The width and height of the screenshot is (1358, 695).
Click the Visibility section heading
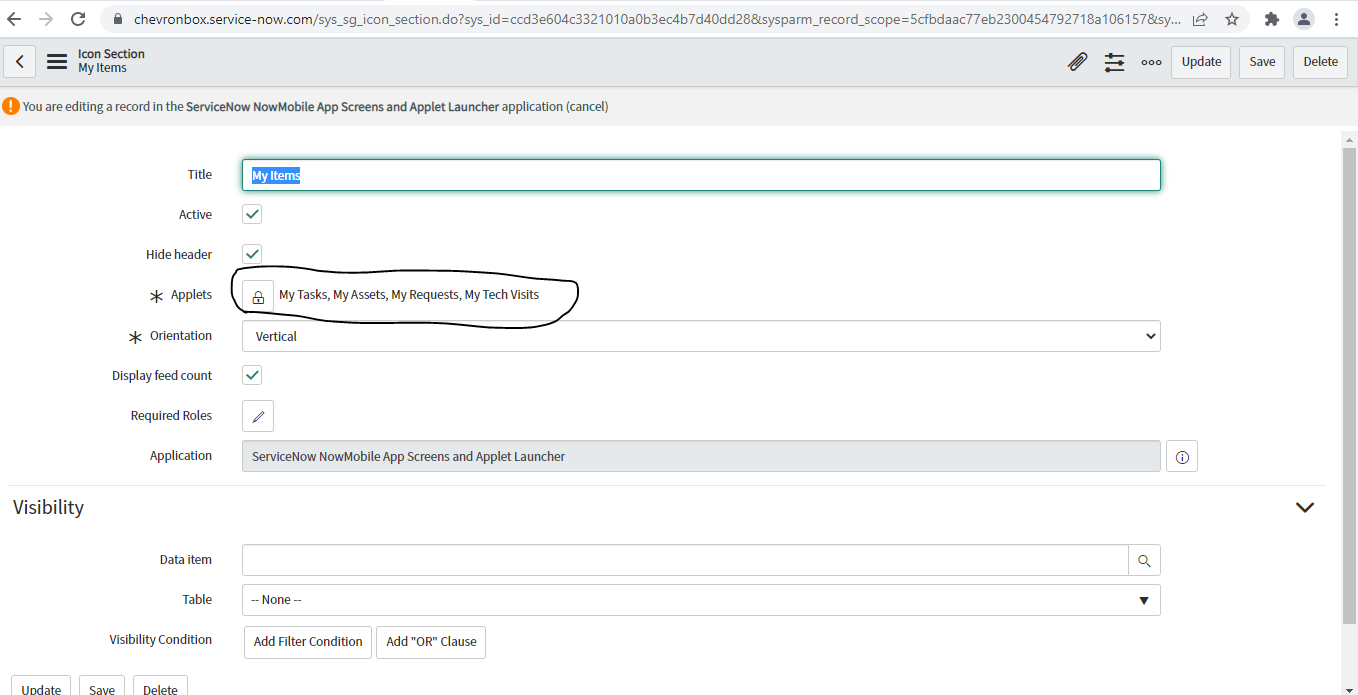pos(48,507)
